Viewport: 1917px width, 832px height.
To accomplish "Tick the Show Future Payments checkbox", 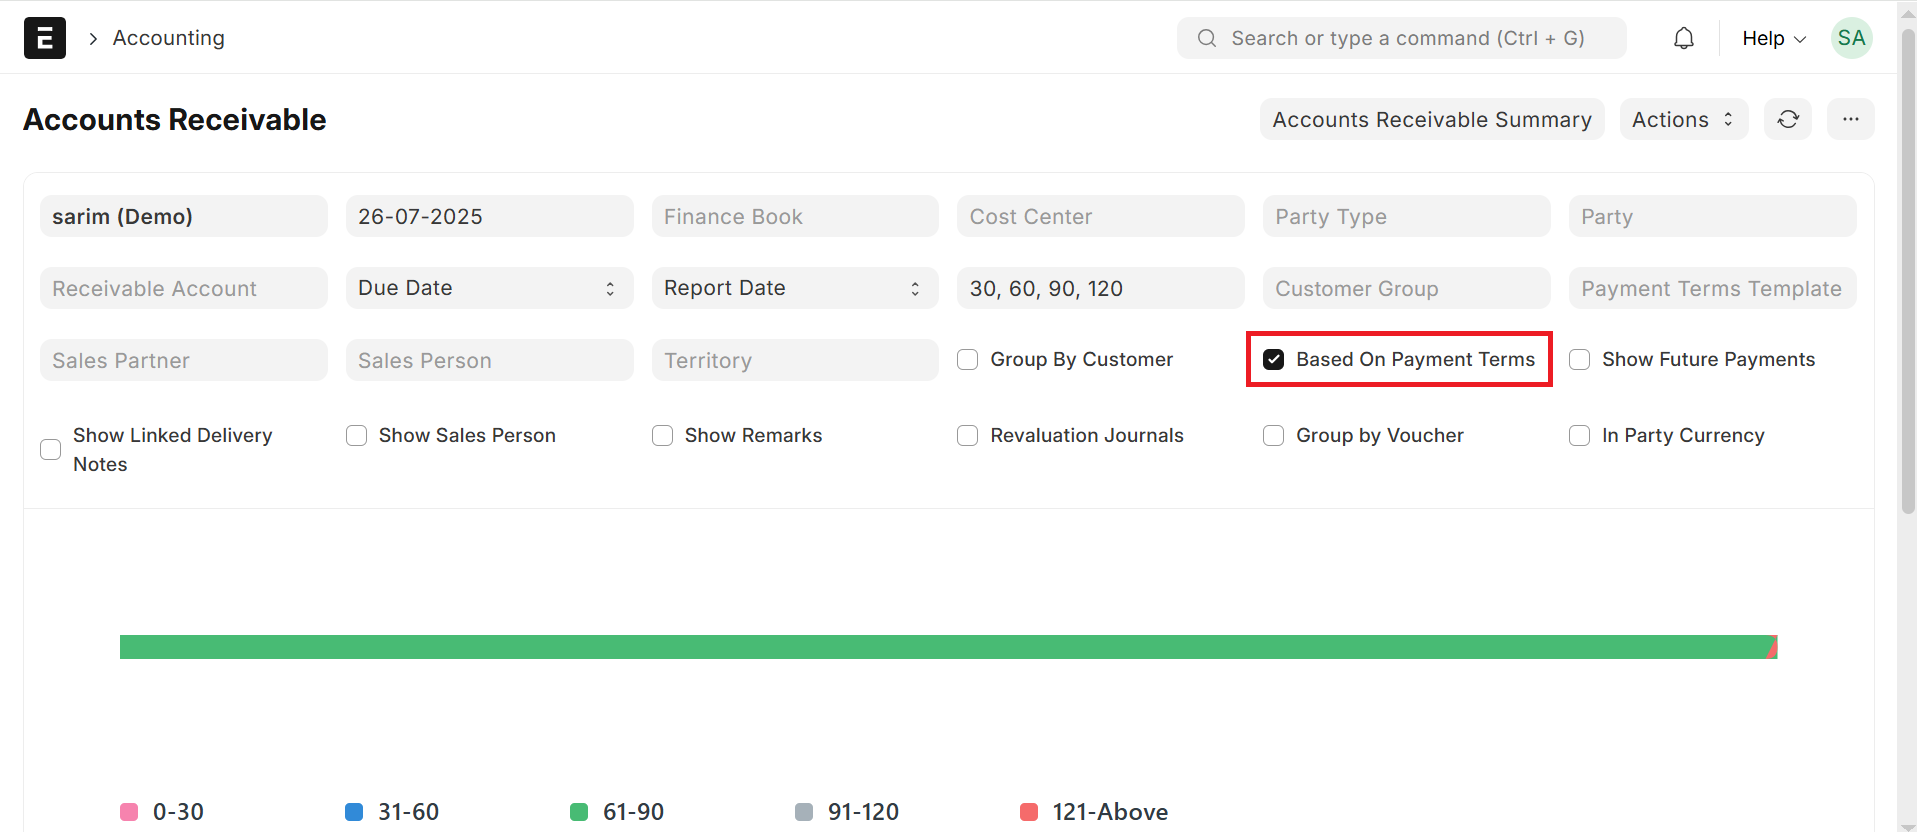I will pos(1580,360).
